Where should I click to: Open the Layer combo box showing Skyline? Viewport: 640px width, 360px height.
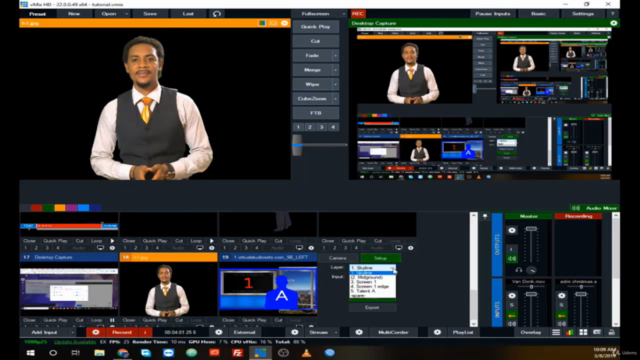[373, 268]
